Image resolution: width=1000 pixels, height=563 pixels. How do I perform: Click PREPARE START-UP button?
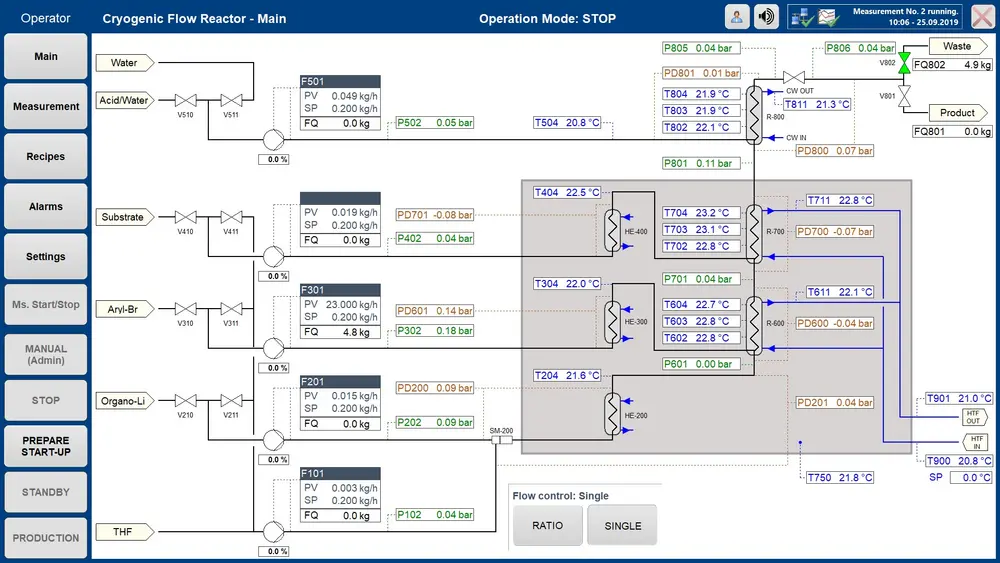coord(46,446)
